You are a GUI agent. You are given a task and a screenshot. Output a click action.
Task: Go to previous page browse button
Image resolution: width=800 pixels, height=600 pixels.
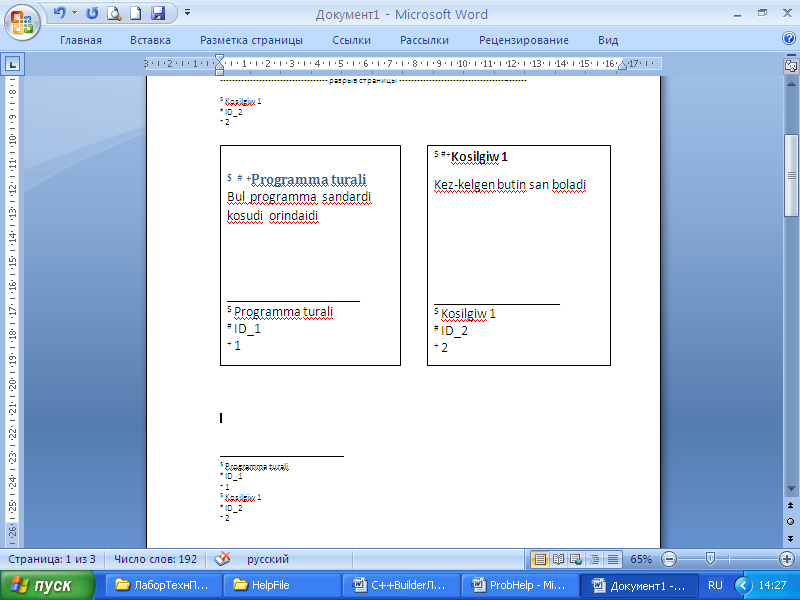tap(791, 505)
